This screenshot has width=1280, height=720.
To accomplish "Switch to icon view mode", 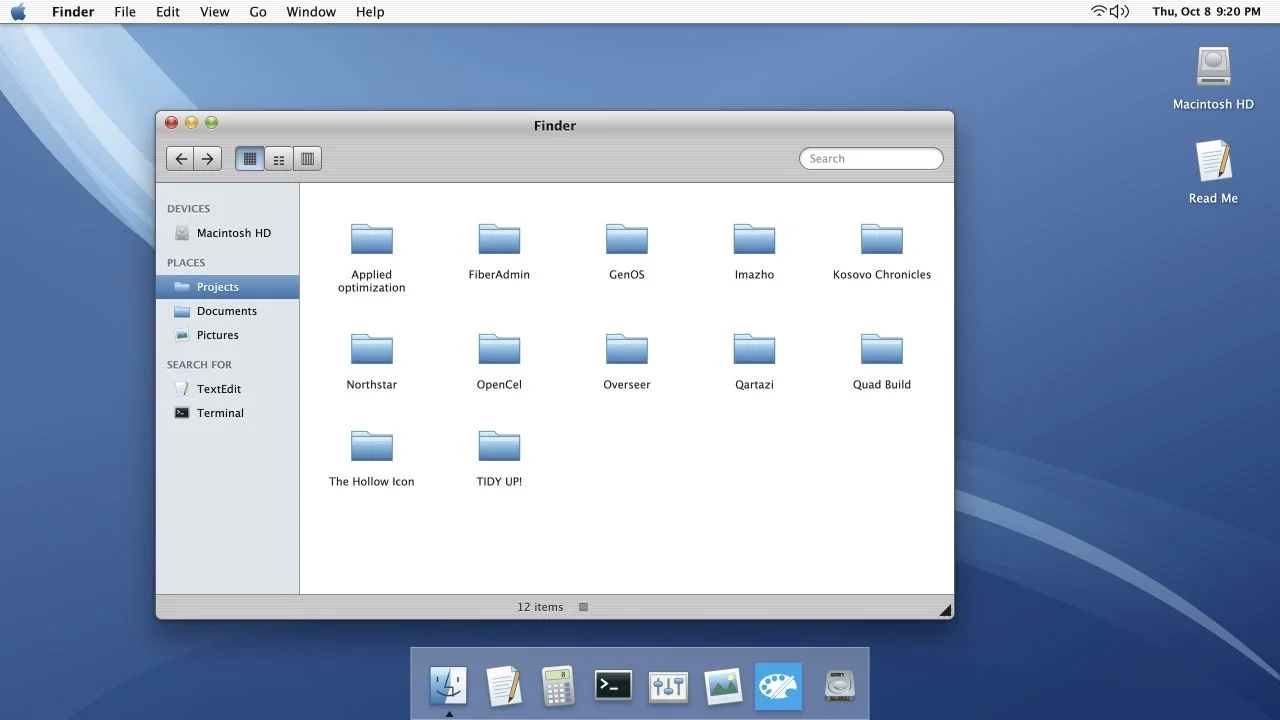I will 250,158.
